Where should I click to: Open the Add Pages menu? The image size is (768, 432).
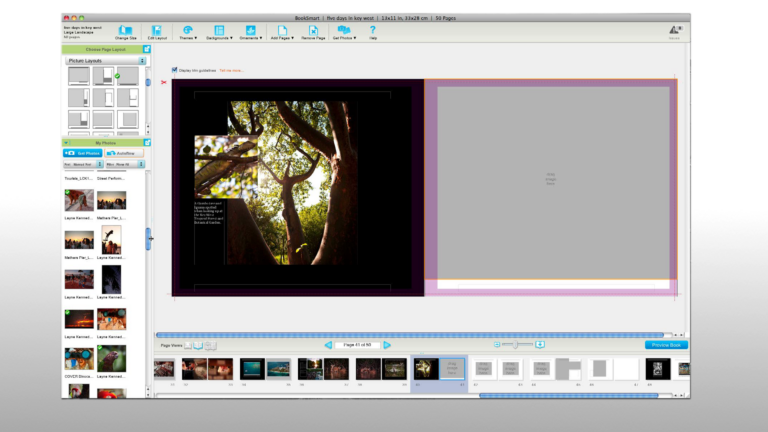(x=281, y=32)
